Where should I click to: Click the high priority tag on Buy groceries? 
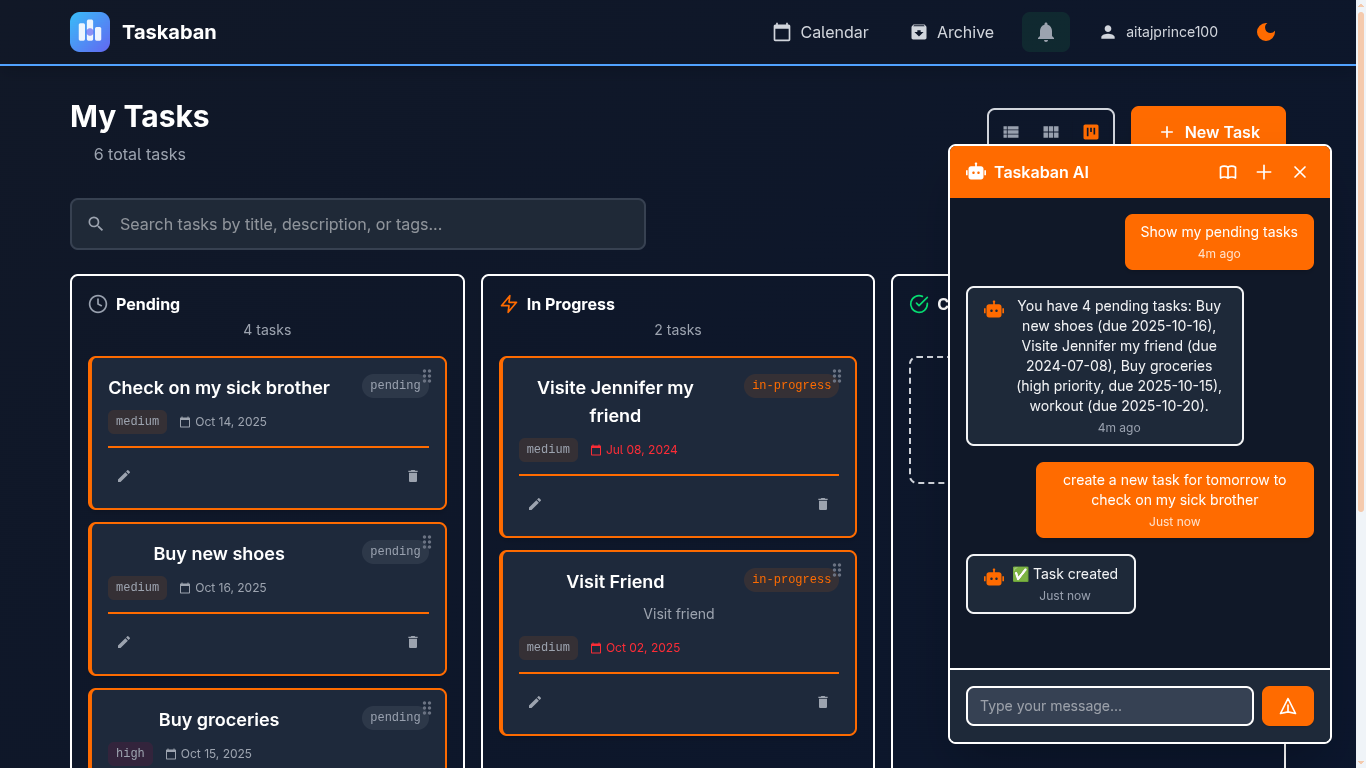click(130, 754)
